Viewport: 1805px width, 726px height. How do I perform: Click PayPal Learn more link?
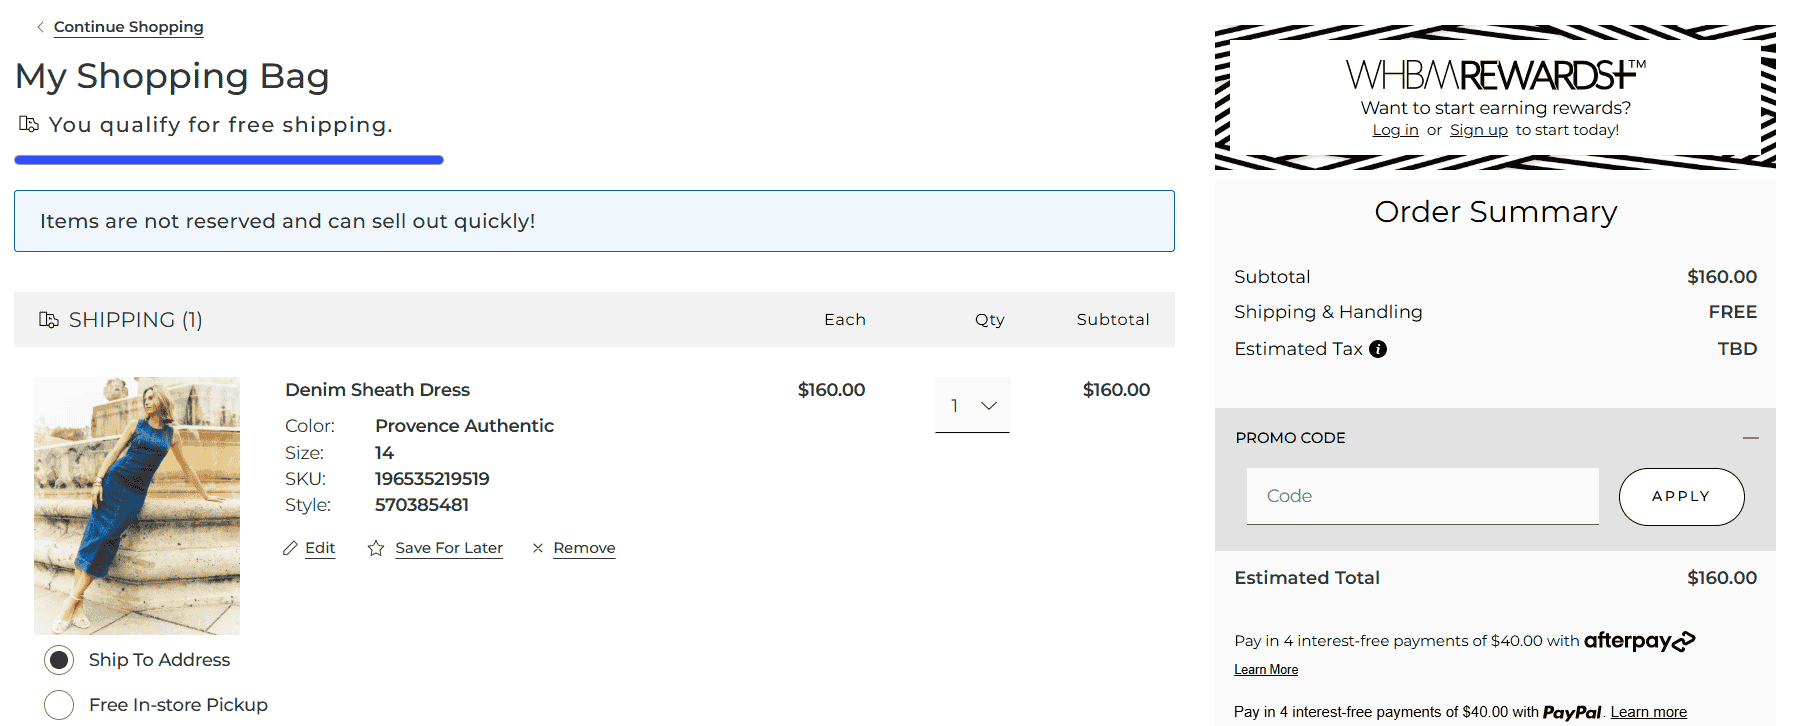[x=1648, y=712]
